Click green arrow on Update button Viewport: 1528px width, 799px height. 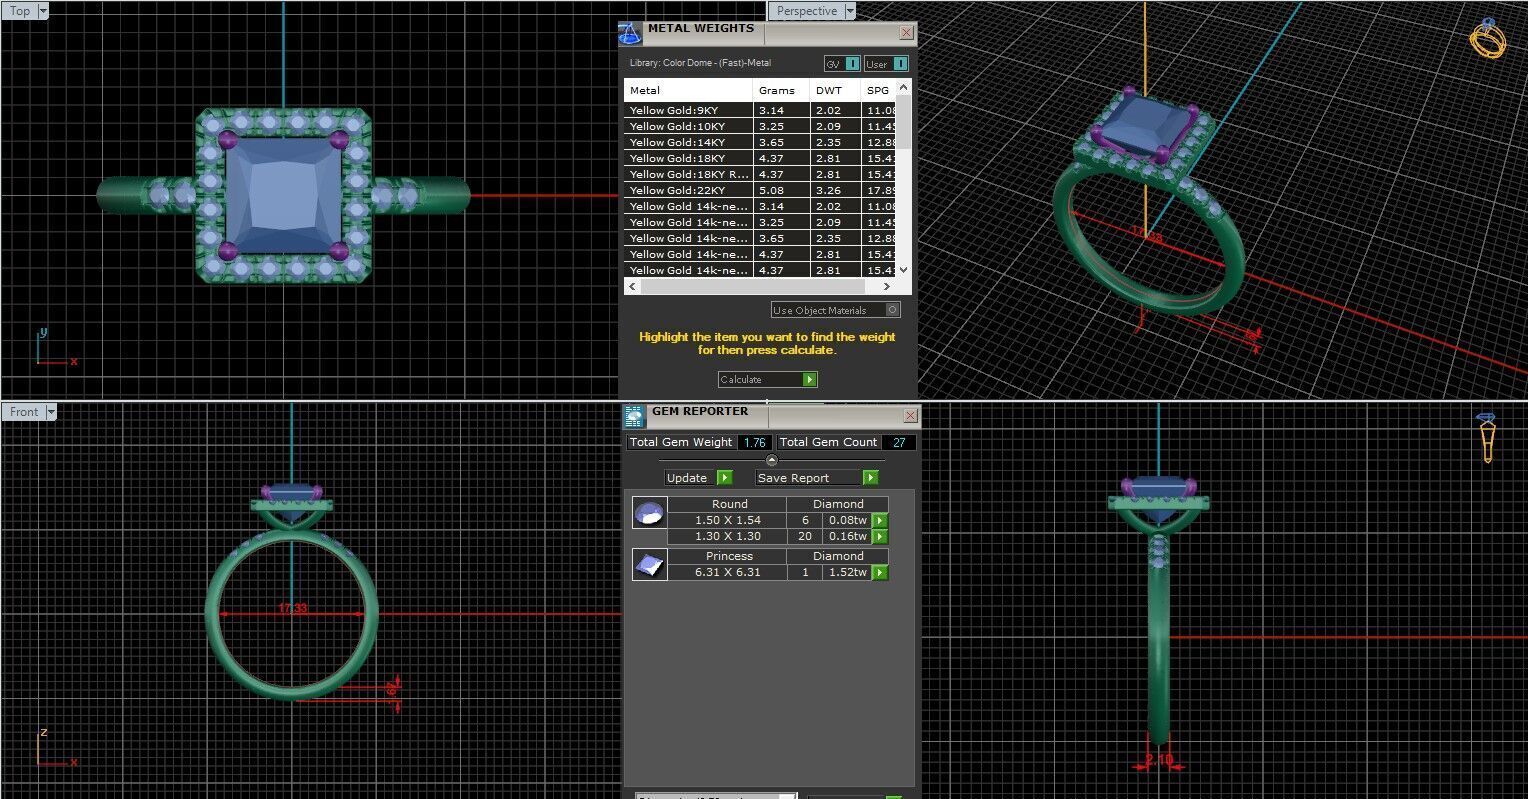725,478
